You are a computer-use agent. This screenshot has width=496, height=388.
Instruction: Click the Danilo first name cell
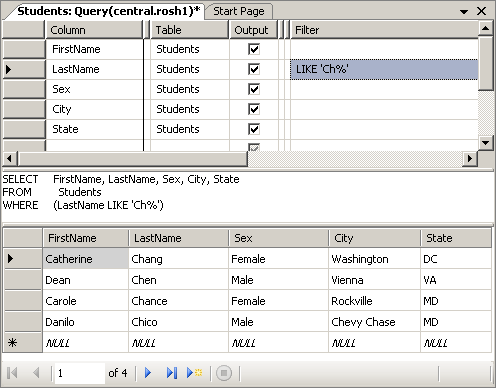pos(85,322)
